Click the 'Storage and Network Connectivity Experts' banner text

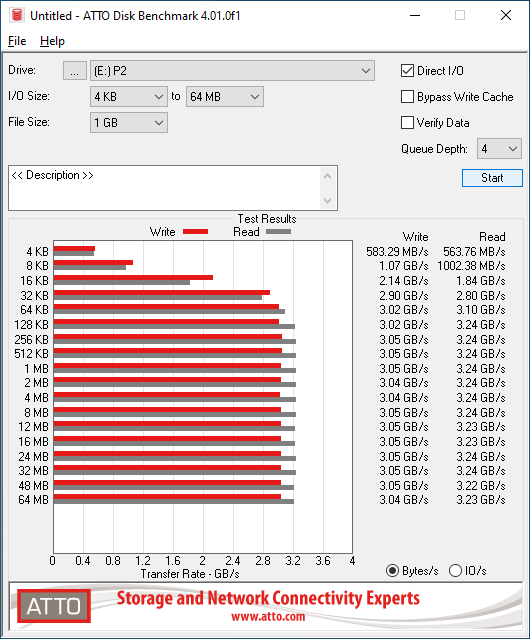click(x=268, y=598)
